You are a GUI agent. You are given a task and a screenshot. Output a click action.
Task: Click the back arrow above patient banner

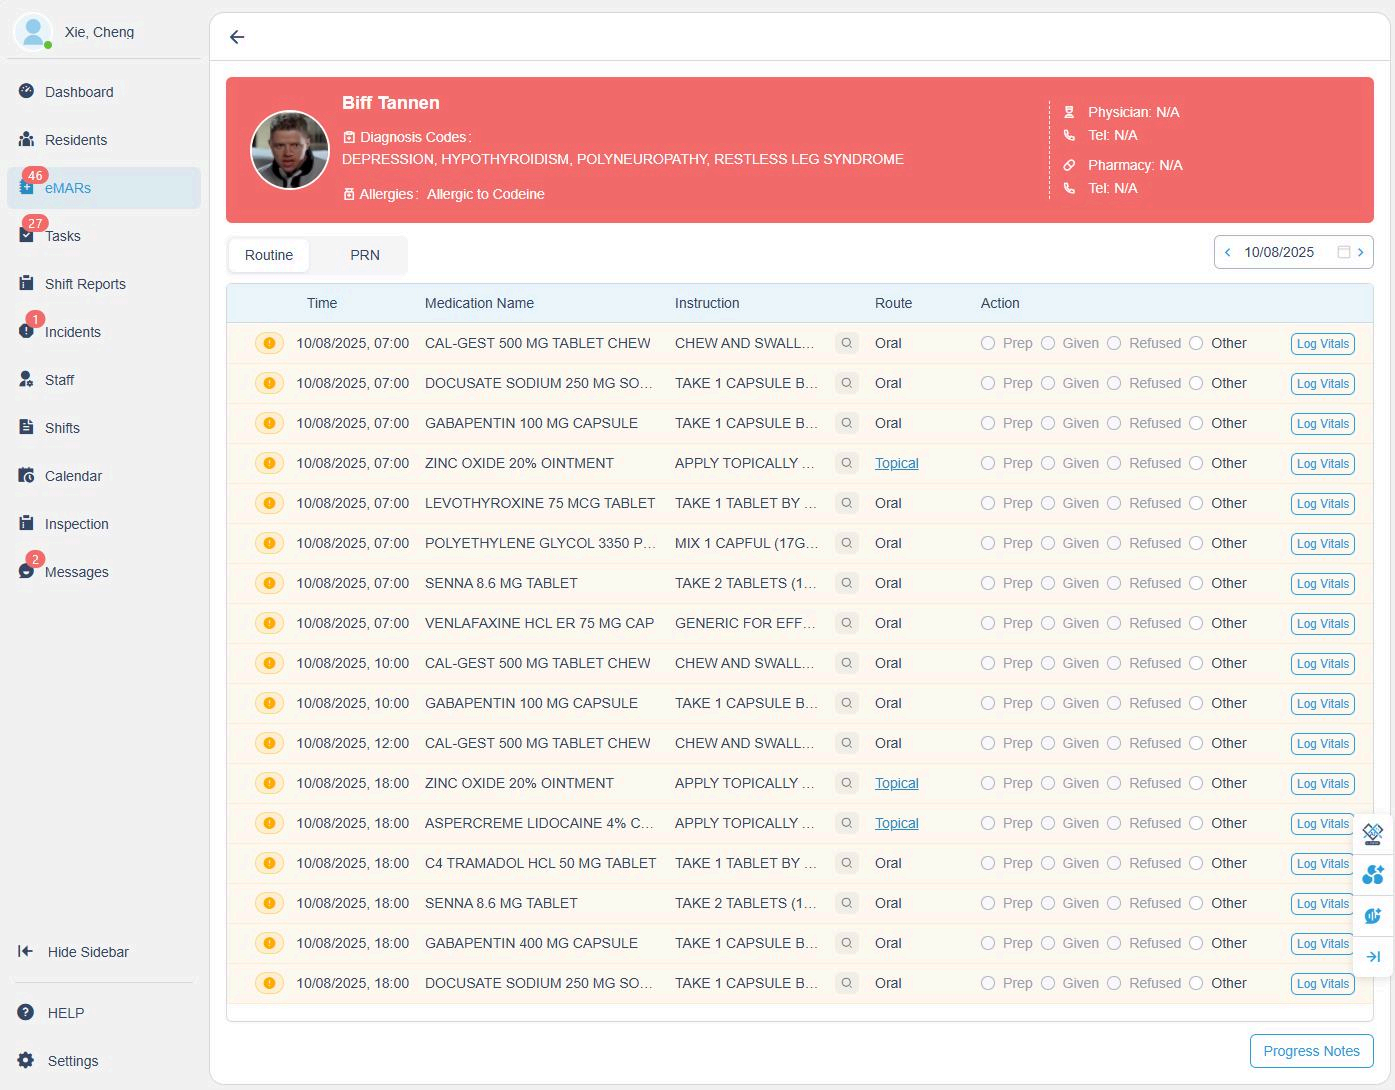click(237, 37)
